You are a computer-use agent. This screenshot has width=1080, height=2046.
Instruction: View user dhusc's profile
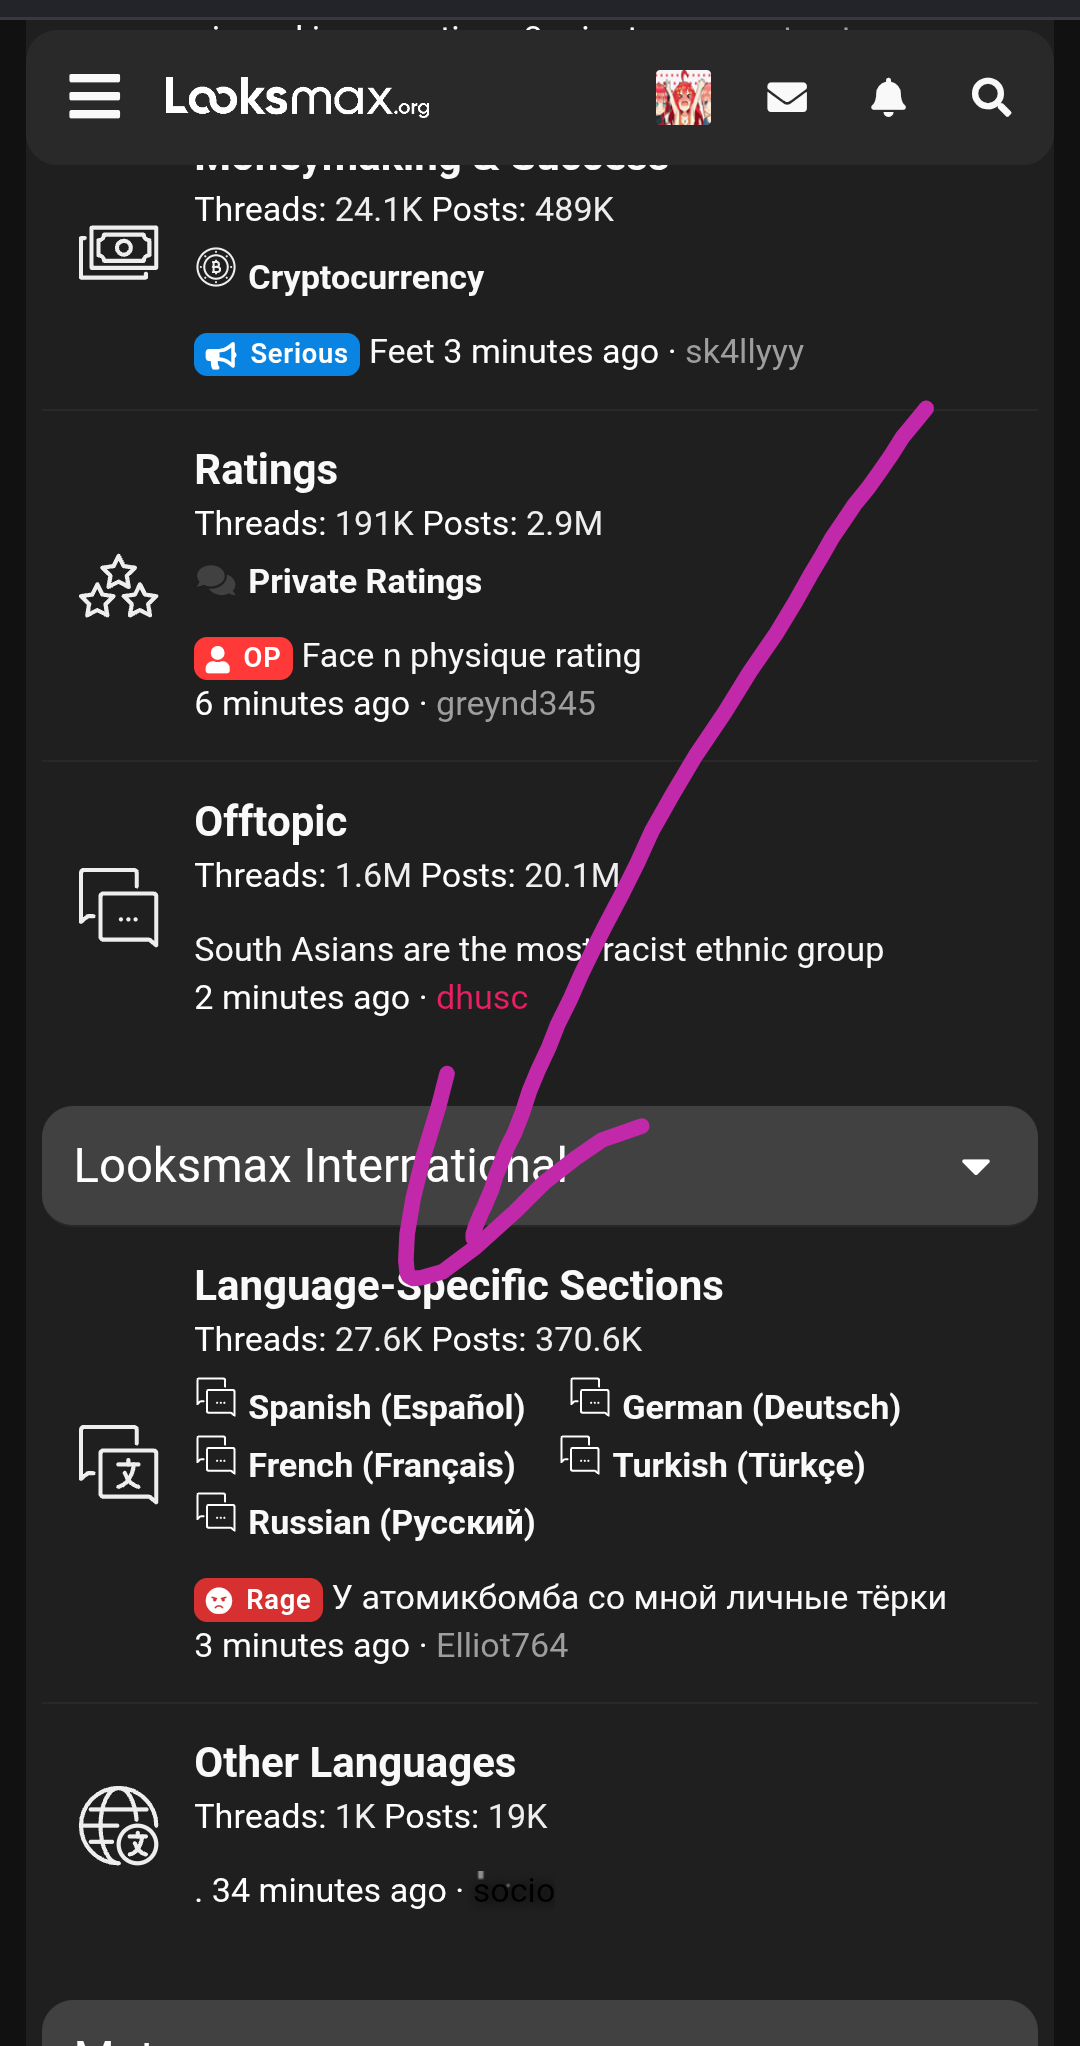pyautogui.click(x=482, y=997)
